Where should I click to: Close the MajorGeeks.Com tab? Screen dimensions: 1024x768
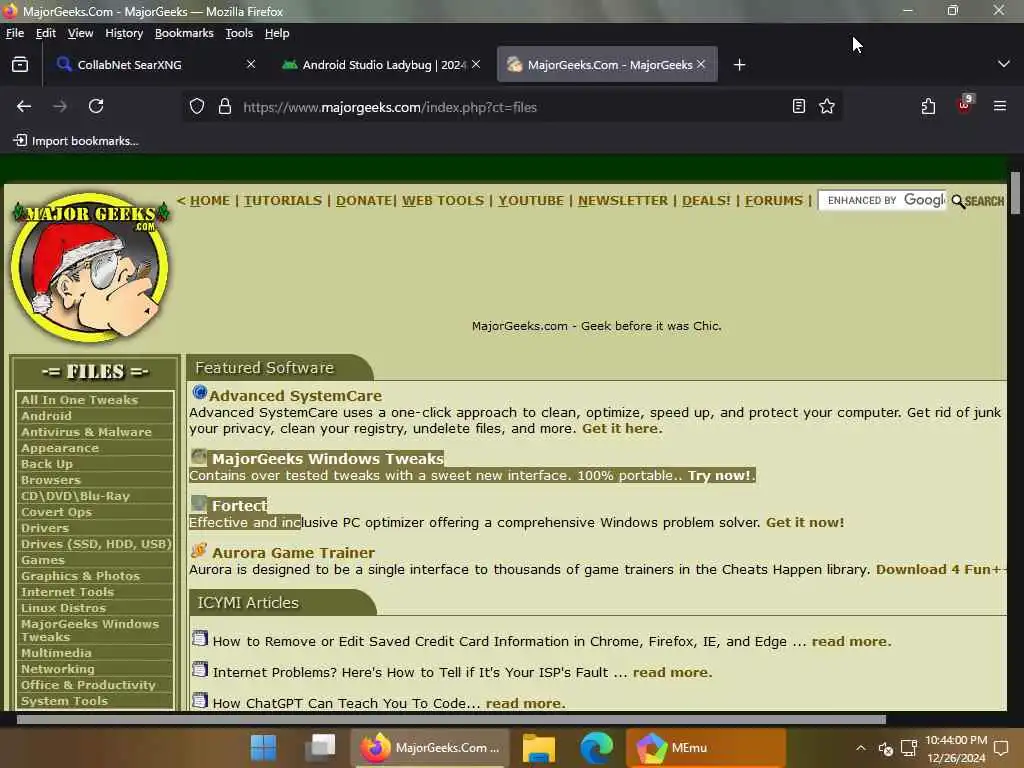701,64
